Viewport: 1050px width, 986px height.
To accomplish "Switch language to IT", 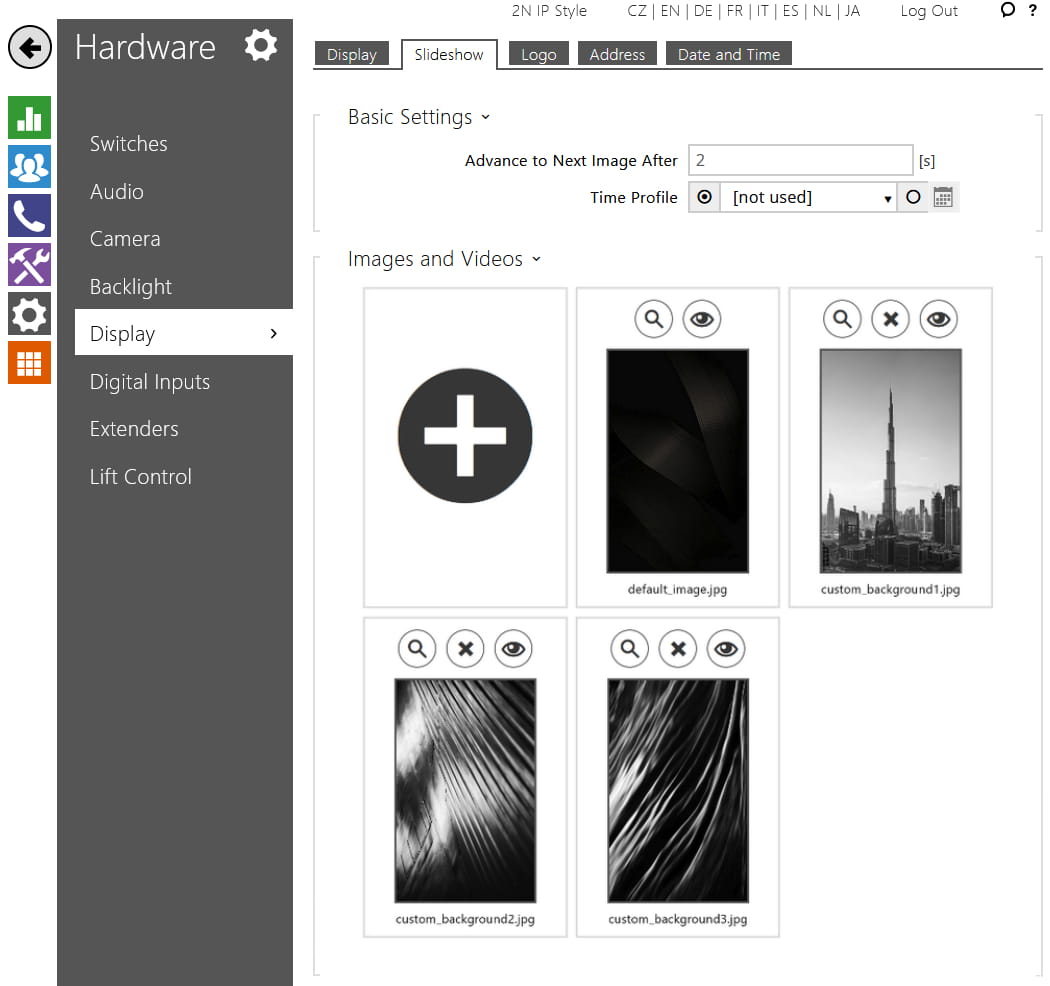I will click(762, 11).
